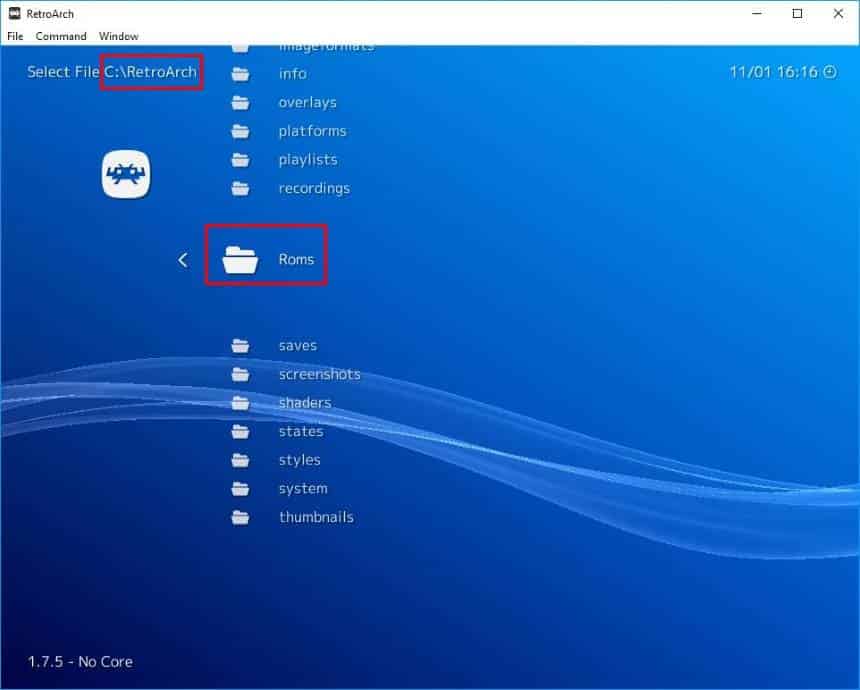Open the Window menu
The image size is (860, 690).
(118, 36)
